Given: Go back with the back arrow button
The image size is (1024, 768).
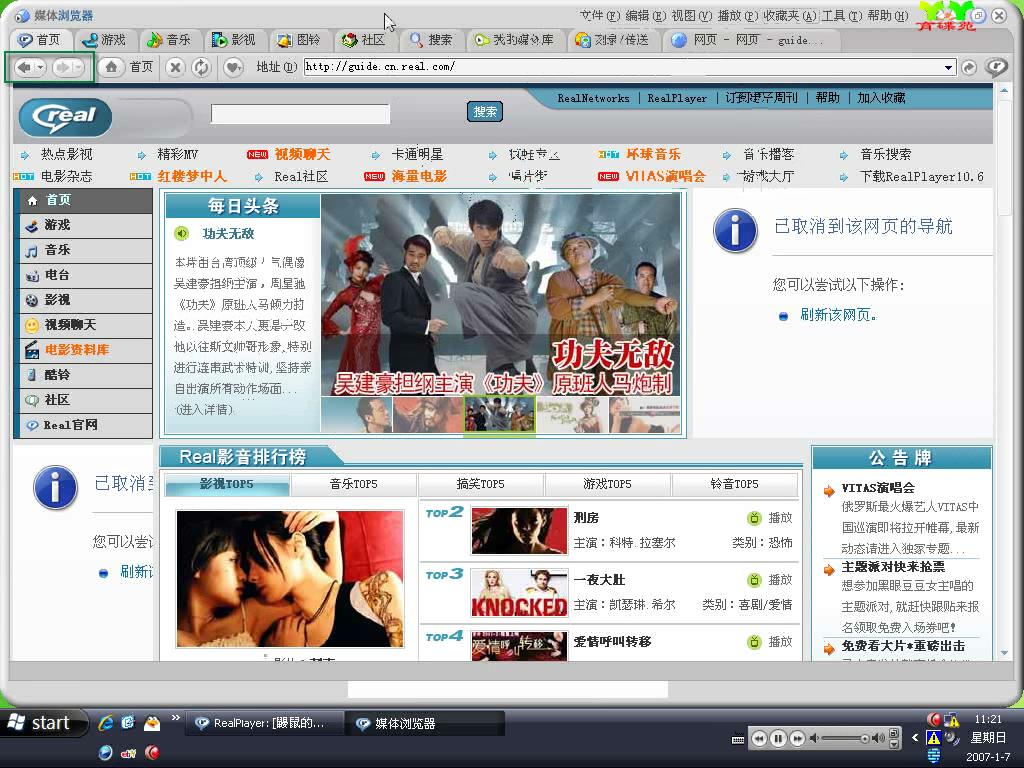Looking at the screenshot, I should 24,67.
